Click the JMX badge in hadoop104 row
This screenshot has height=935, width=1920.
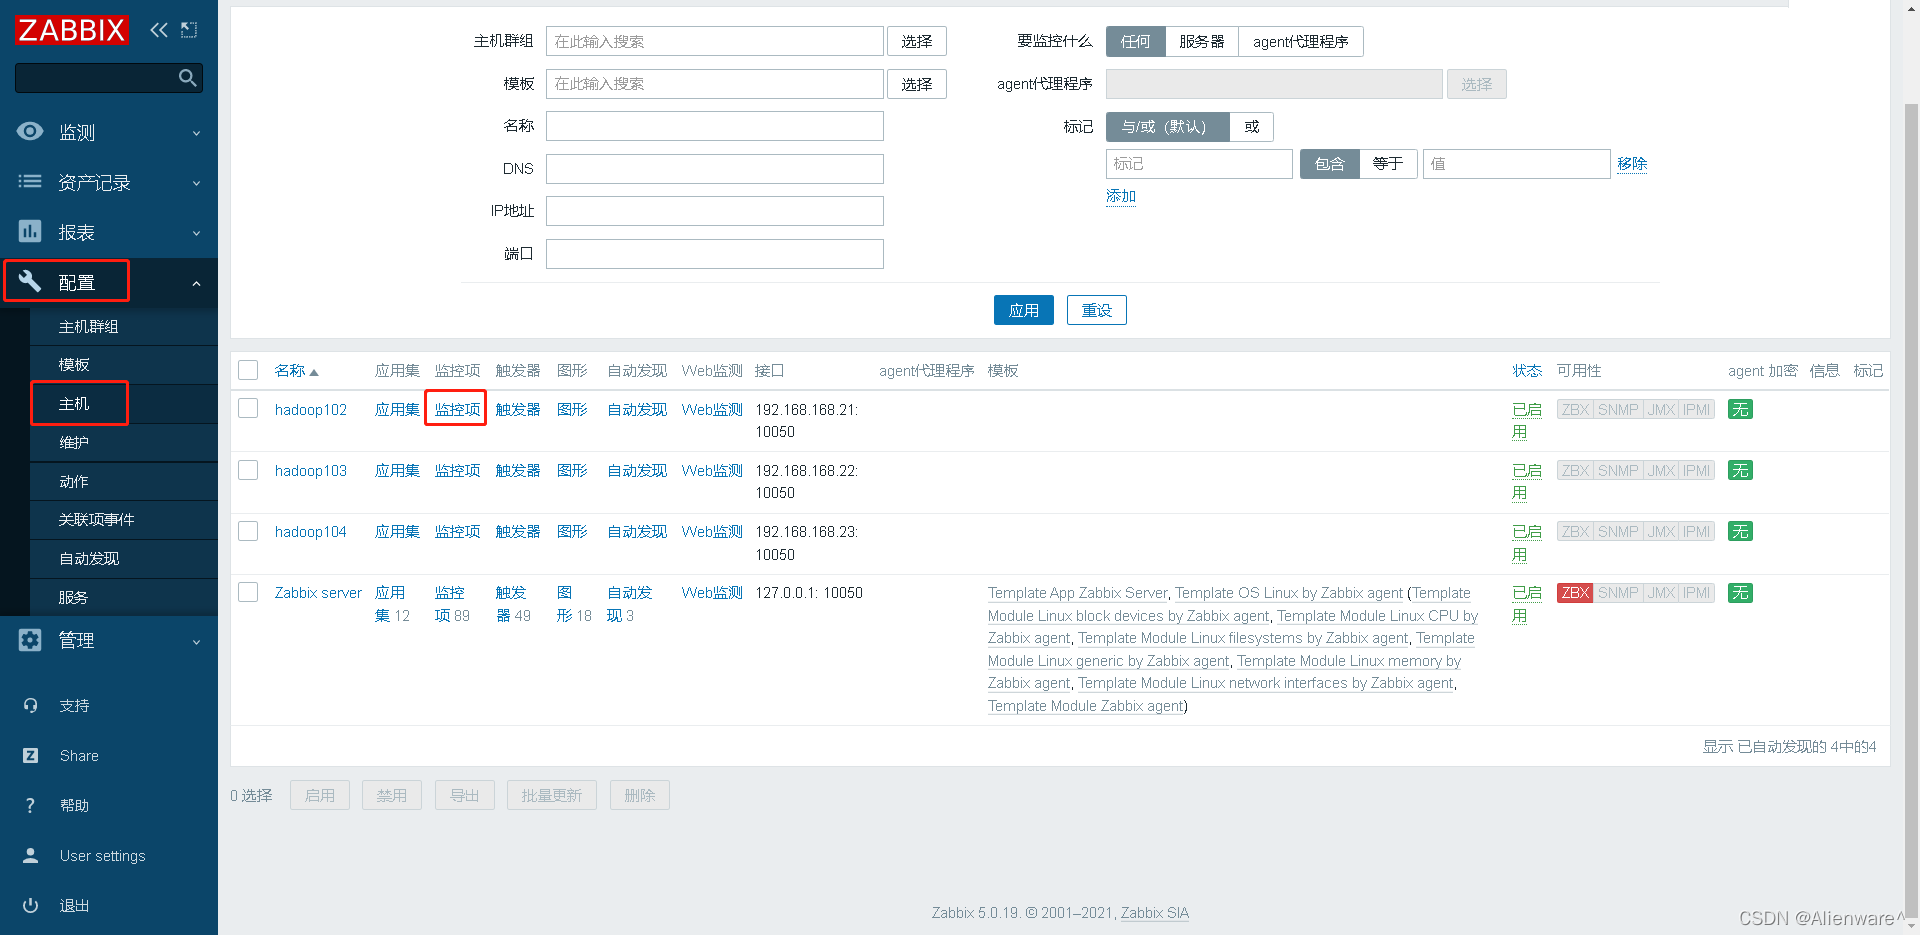(x=1661, y=532)
